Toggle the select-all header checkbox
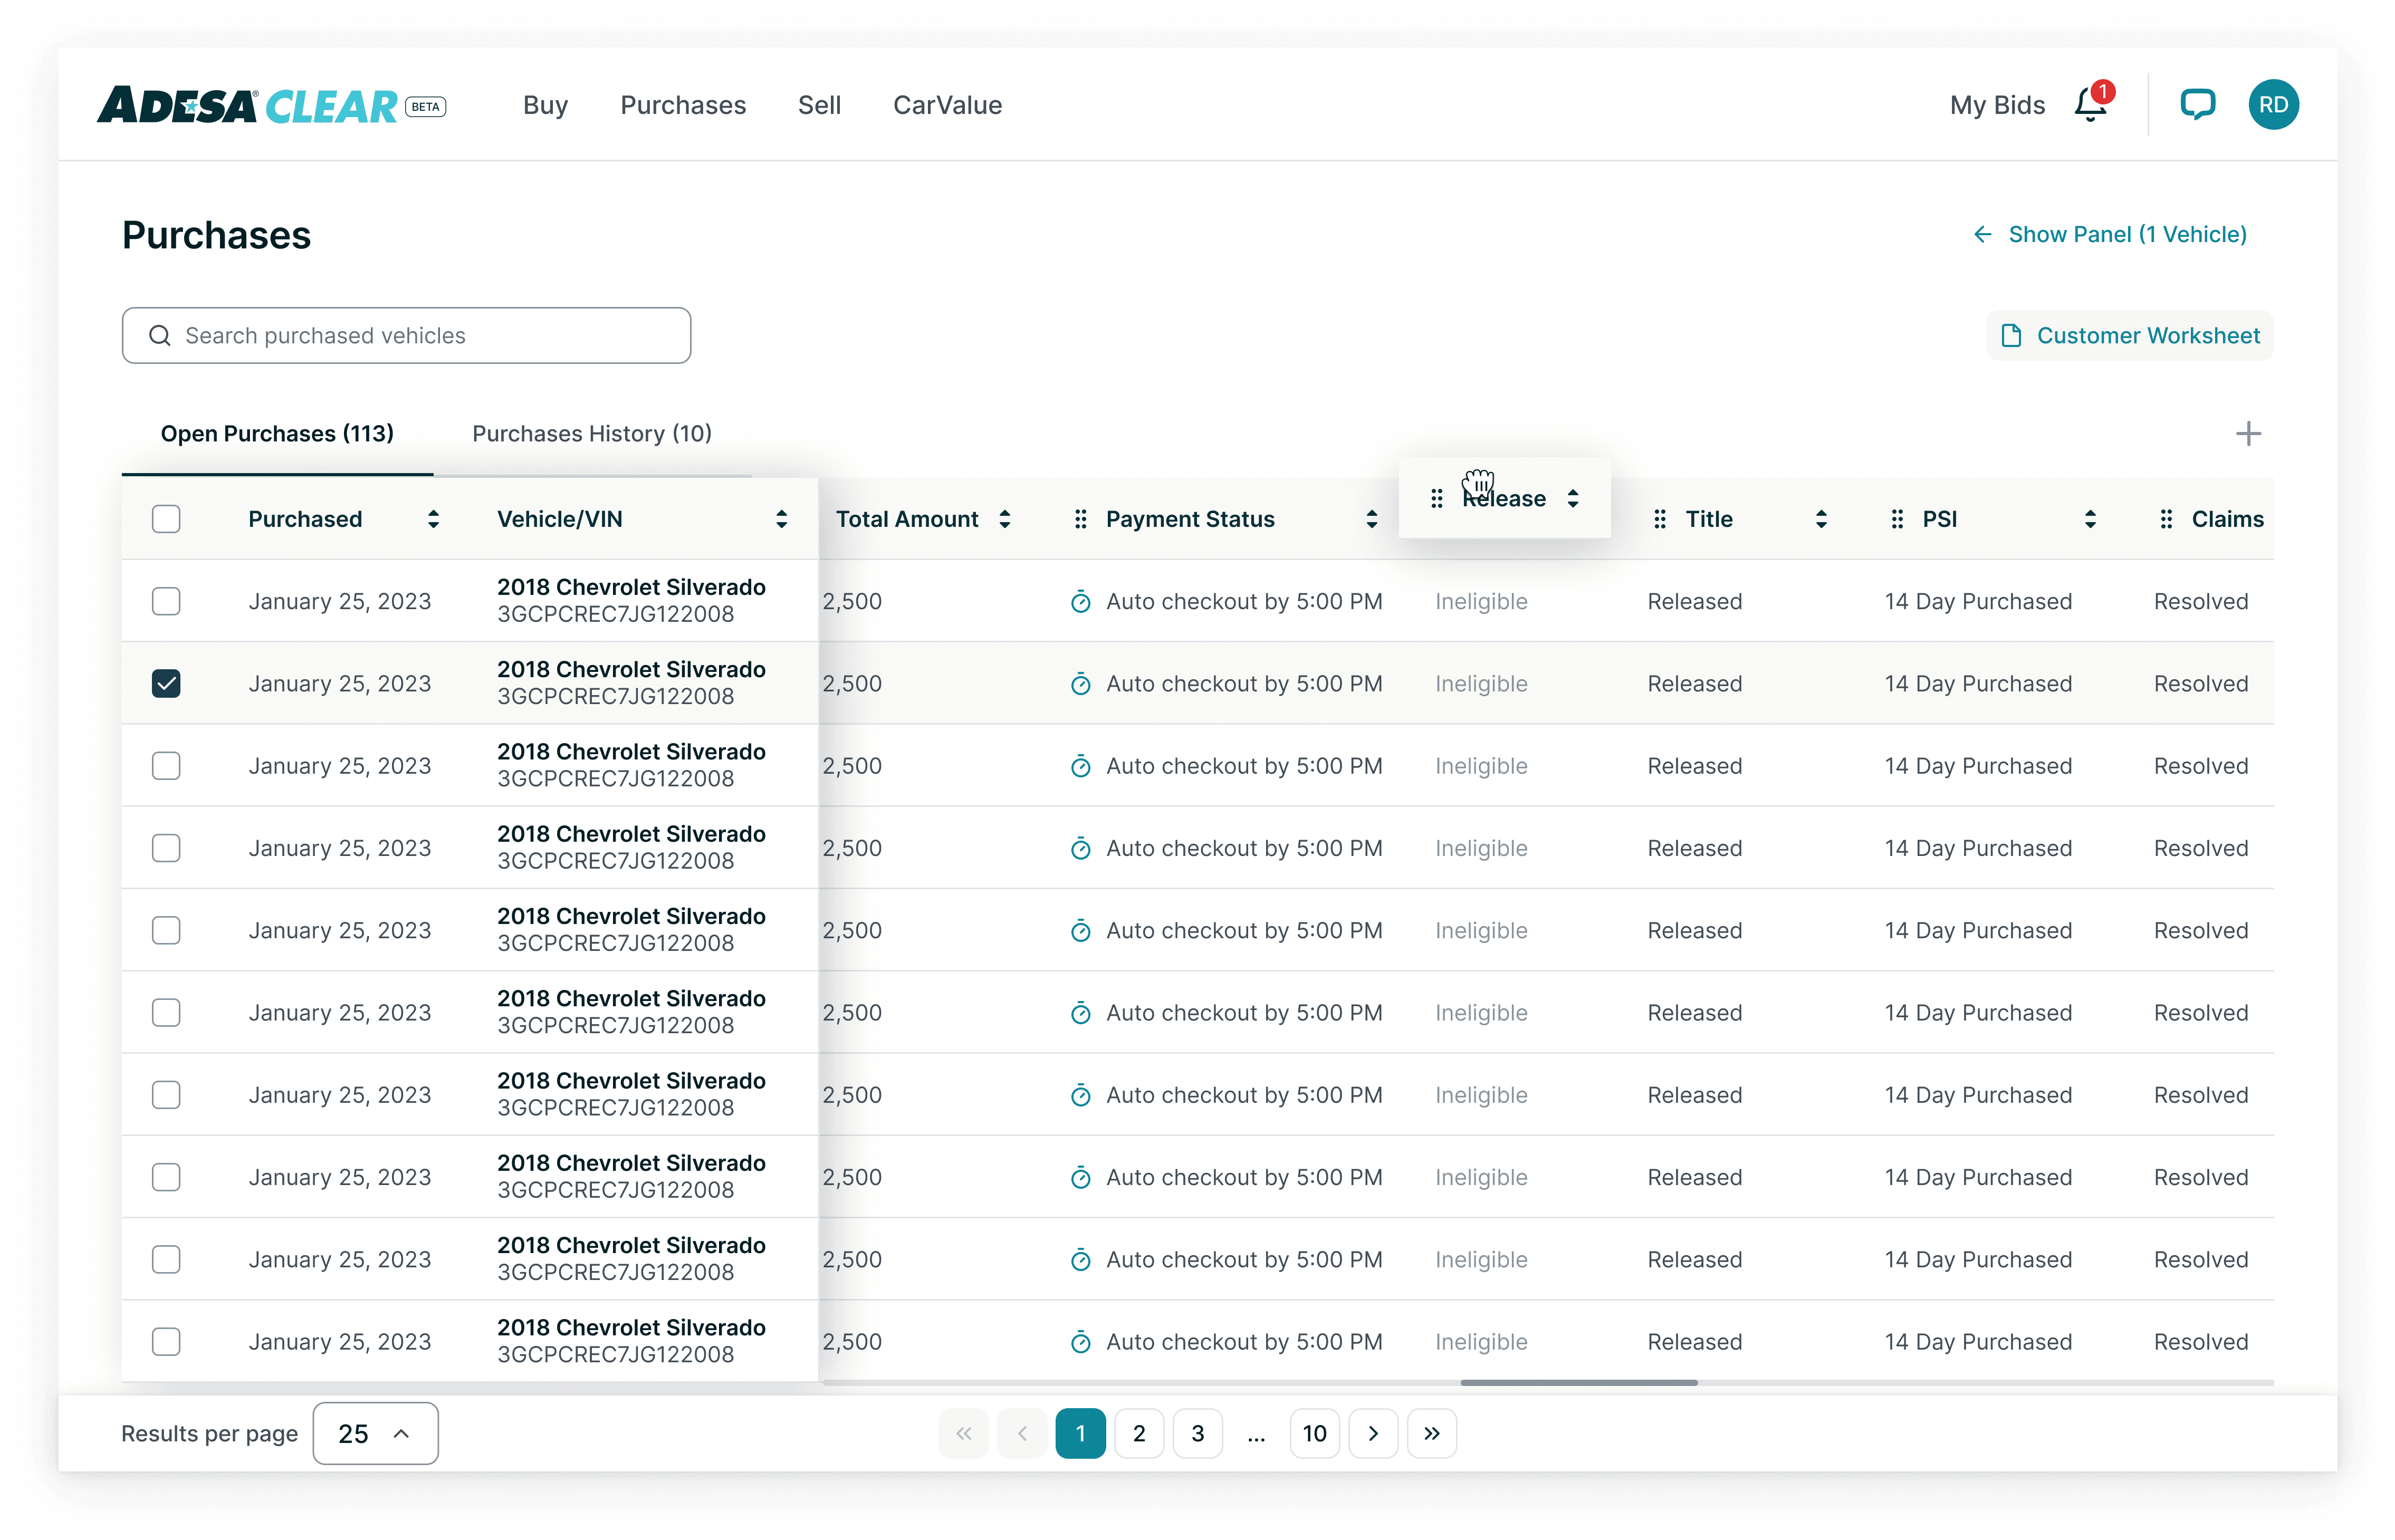 (x=166, y=519)
